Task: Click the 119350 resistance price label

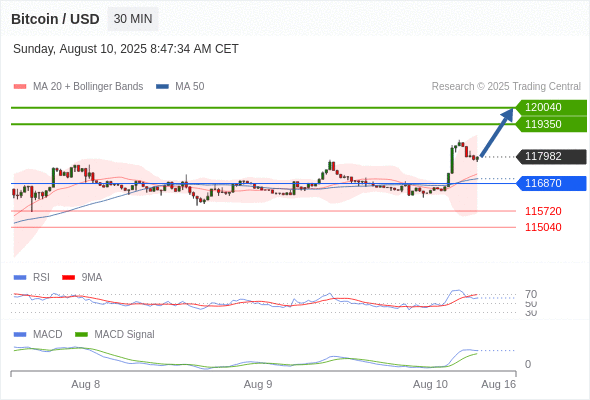Action: point(551,124)
